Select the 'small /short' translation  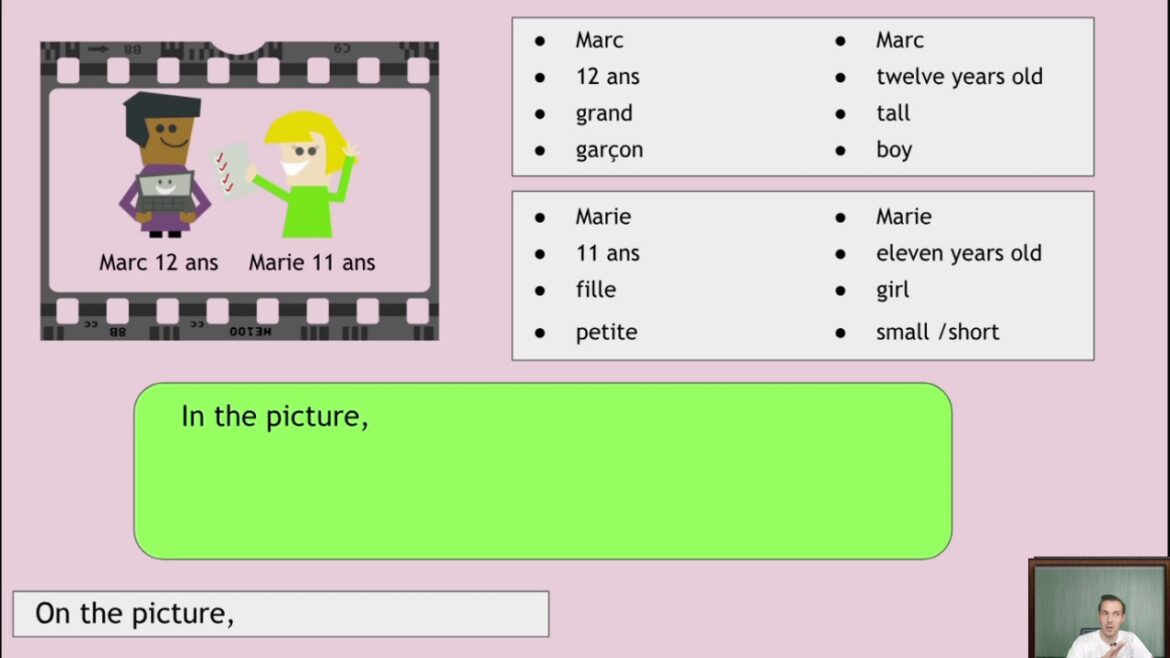pyautogui.click(x=937, y=332)
